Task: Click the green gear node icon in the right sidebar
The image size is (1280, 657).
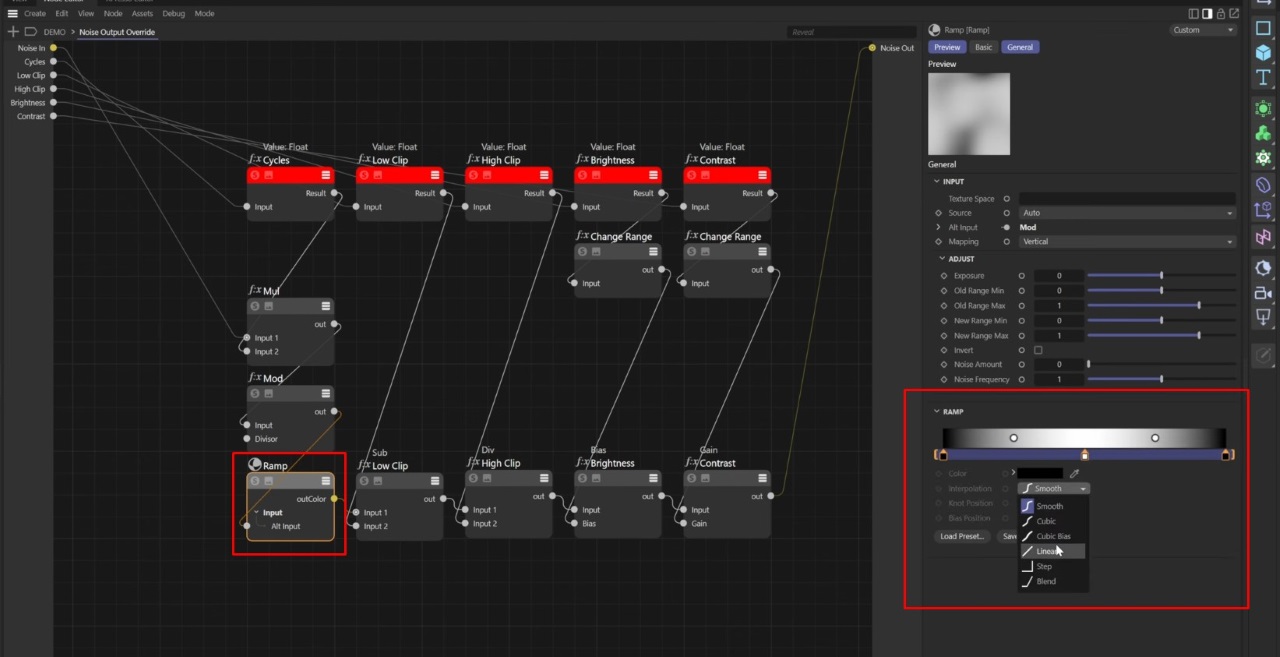Action: tap(1263, 157)
